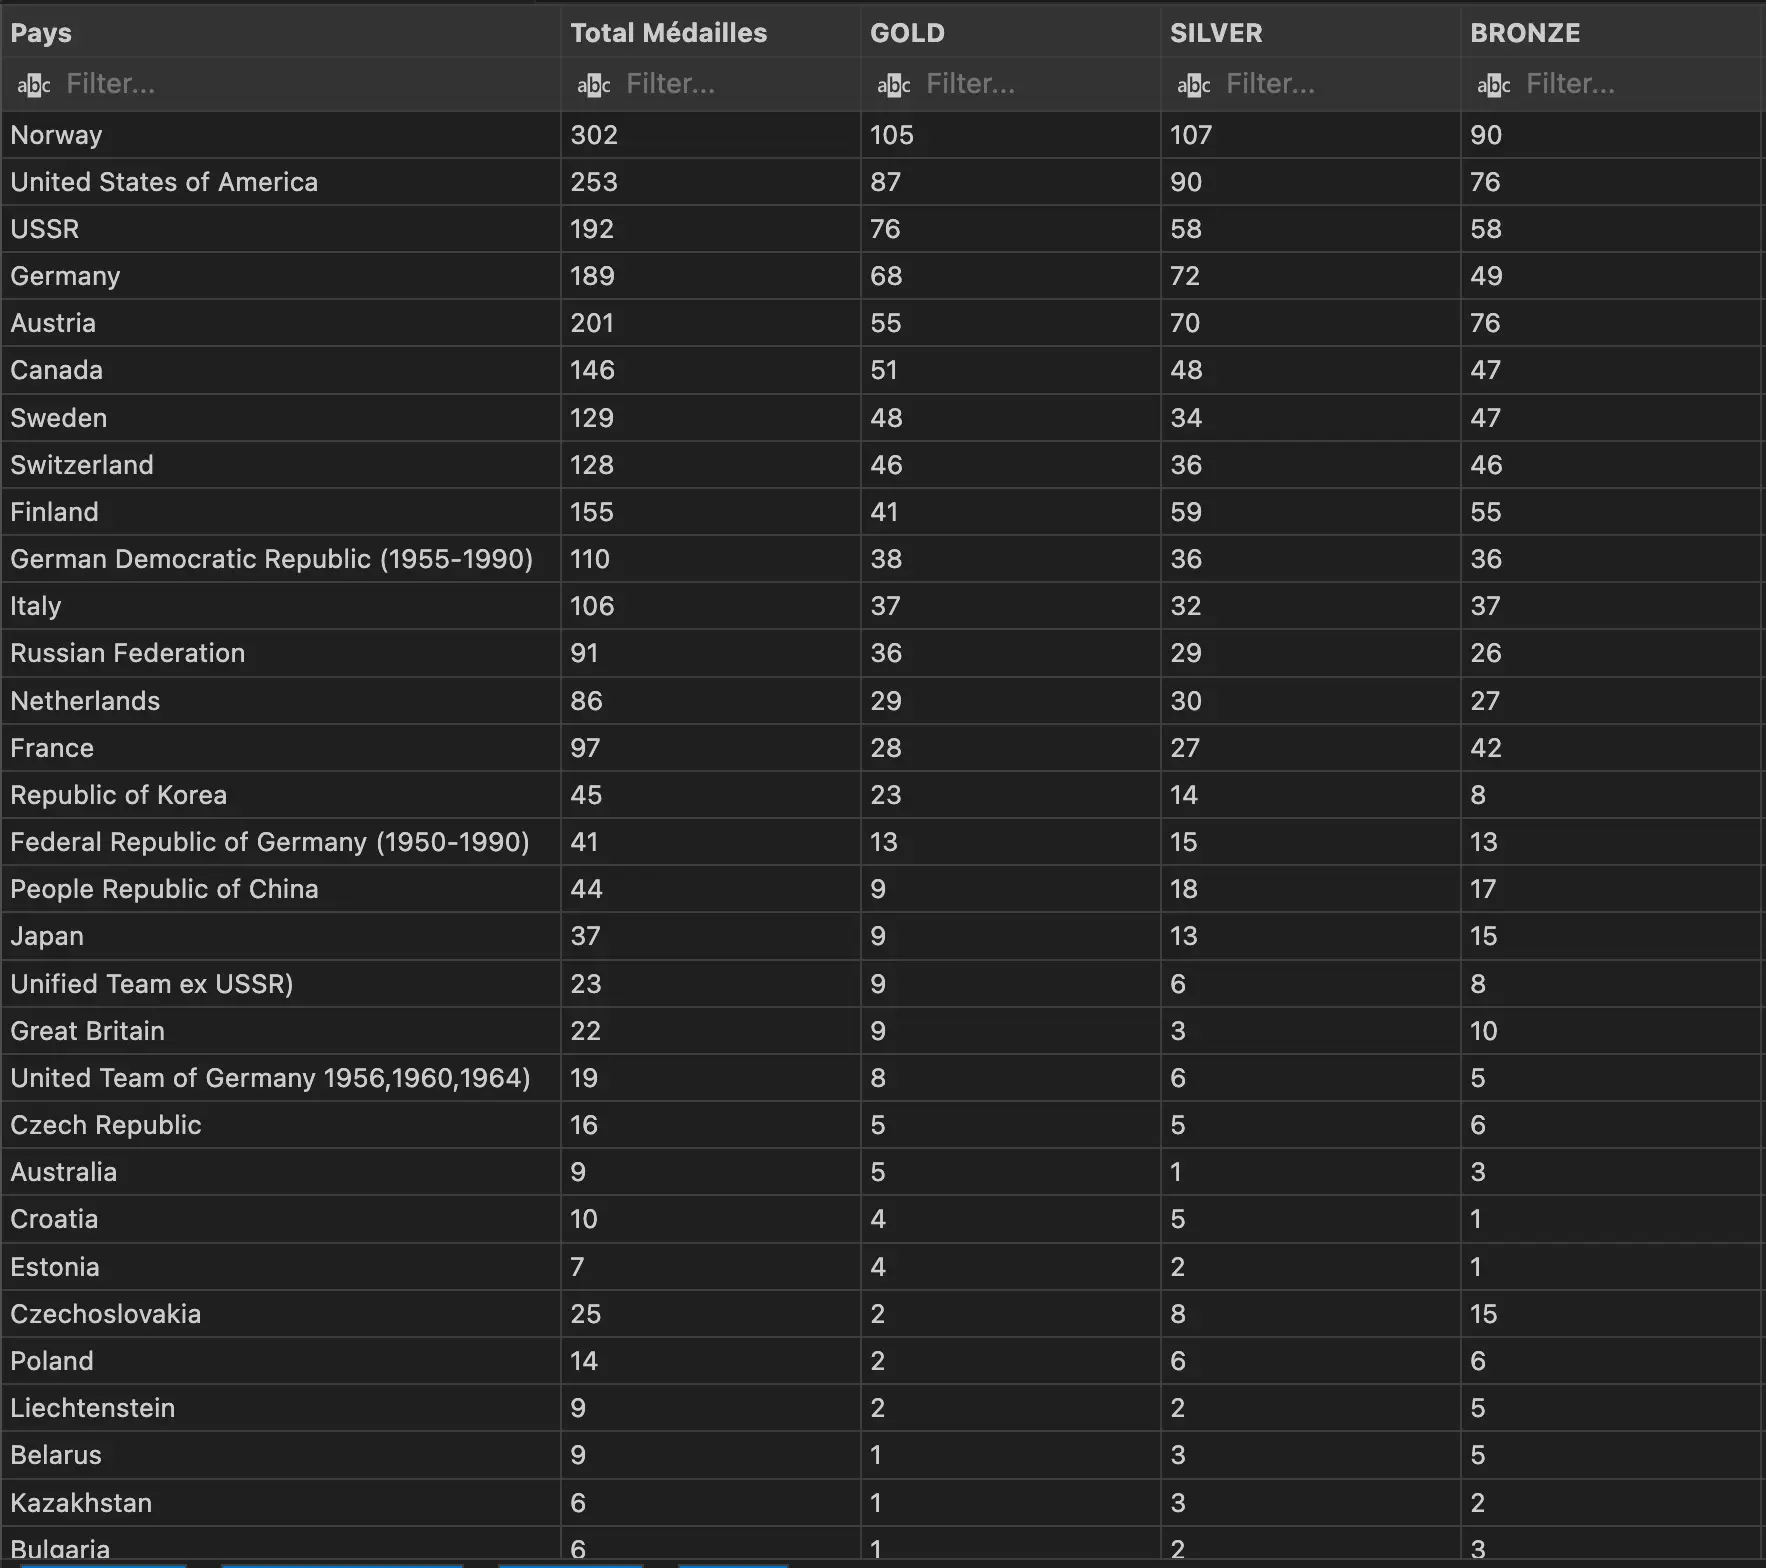This screenshot has width=1766, height=1568.
Task: Select the Great Britain cell
Action: point(281,1031)
